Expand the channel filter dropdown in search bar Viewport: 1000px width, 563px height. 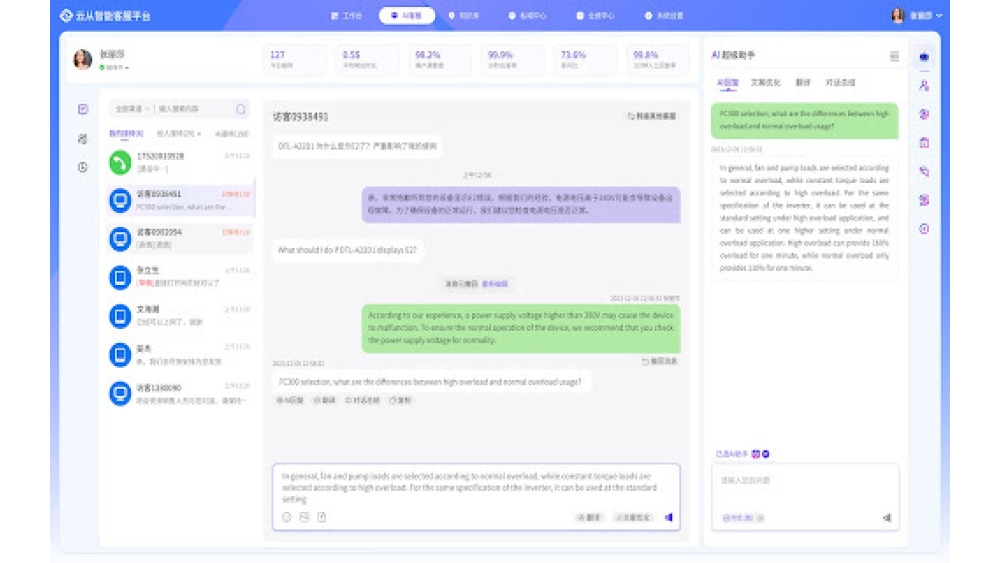132,109
